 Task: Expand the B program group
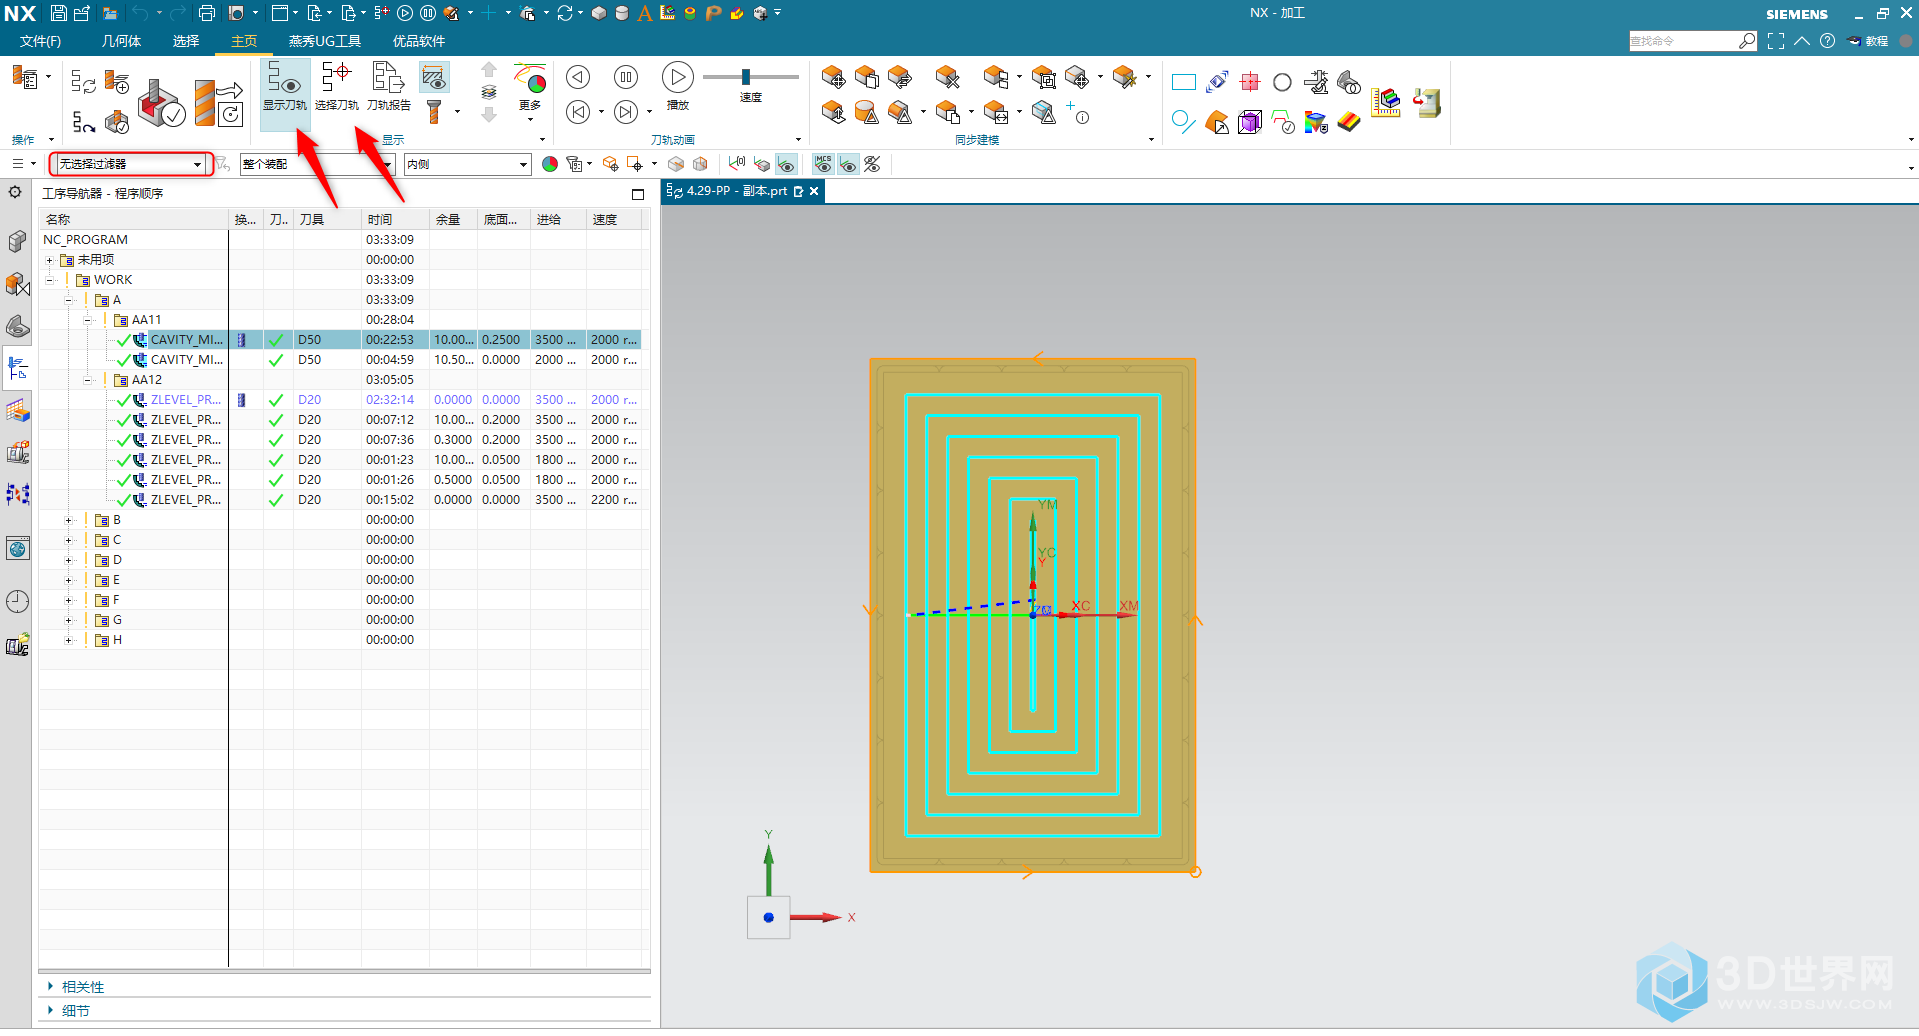pos(69,520)
